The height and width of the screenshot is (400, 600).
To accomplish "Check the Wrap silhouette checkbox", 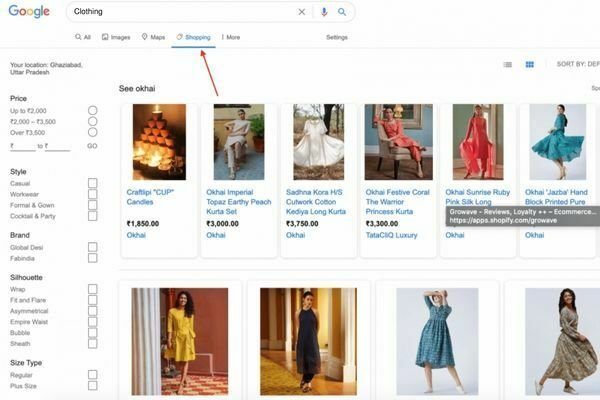I will tap(93, 289).
